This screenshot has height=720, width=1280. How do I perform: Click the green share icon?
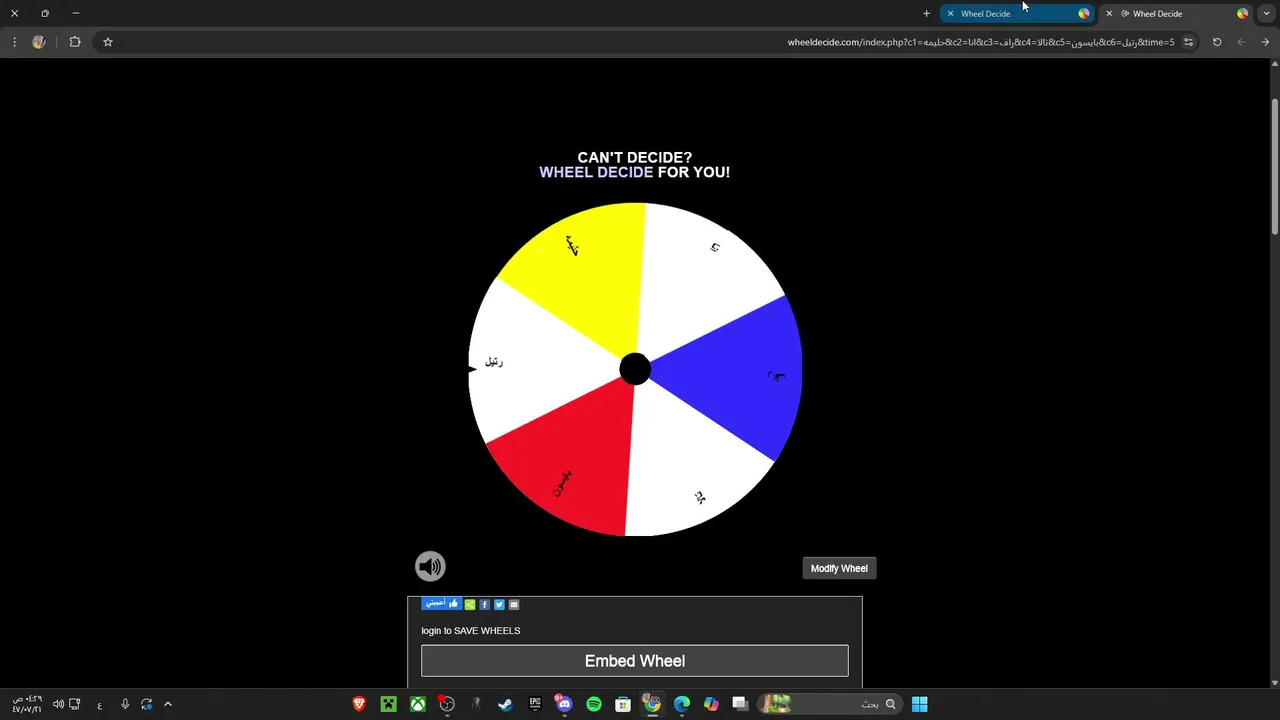470,604
